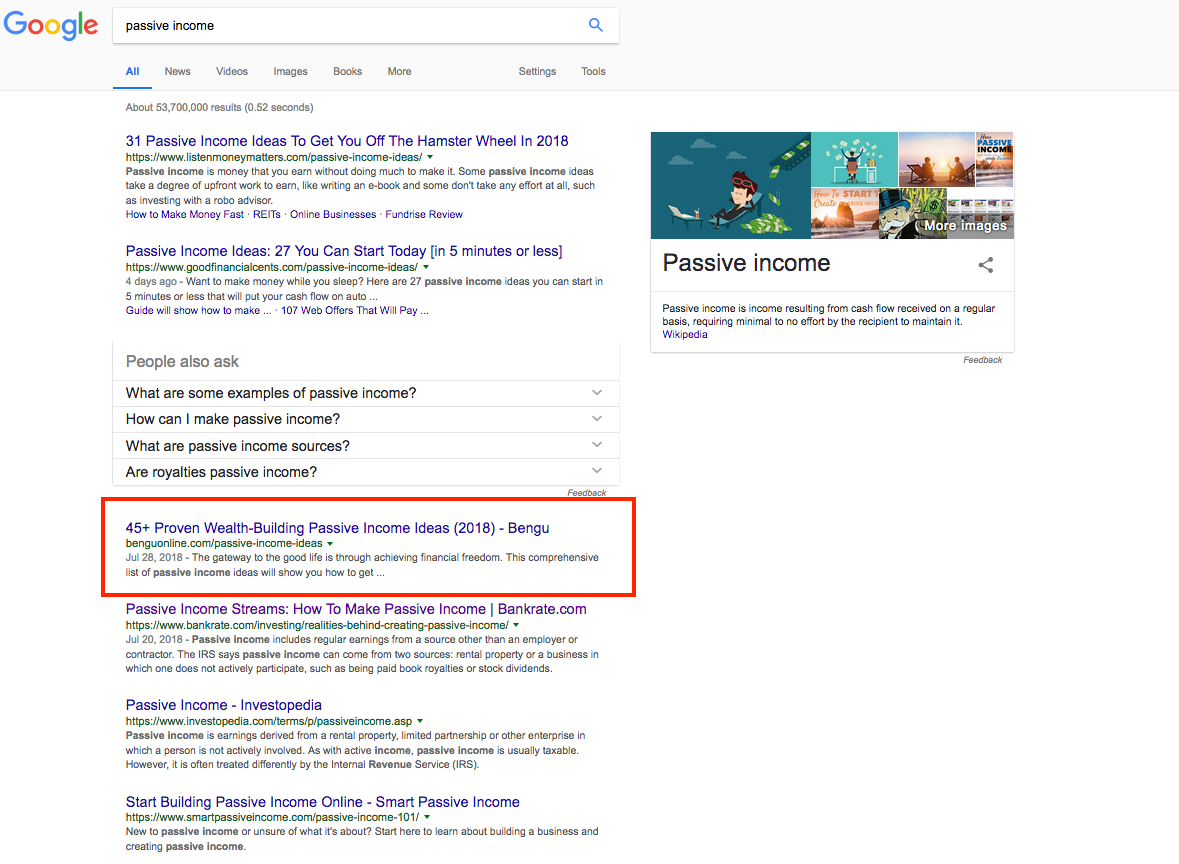1179x864 pixels.
Task: Open the Settings menu
Action: tap(537, 71)
